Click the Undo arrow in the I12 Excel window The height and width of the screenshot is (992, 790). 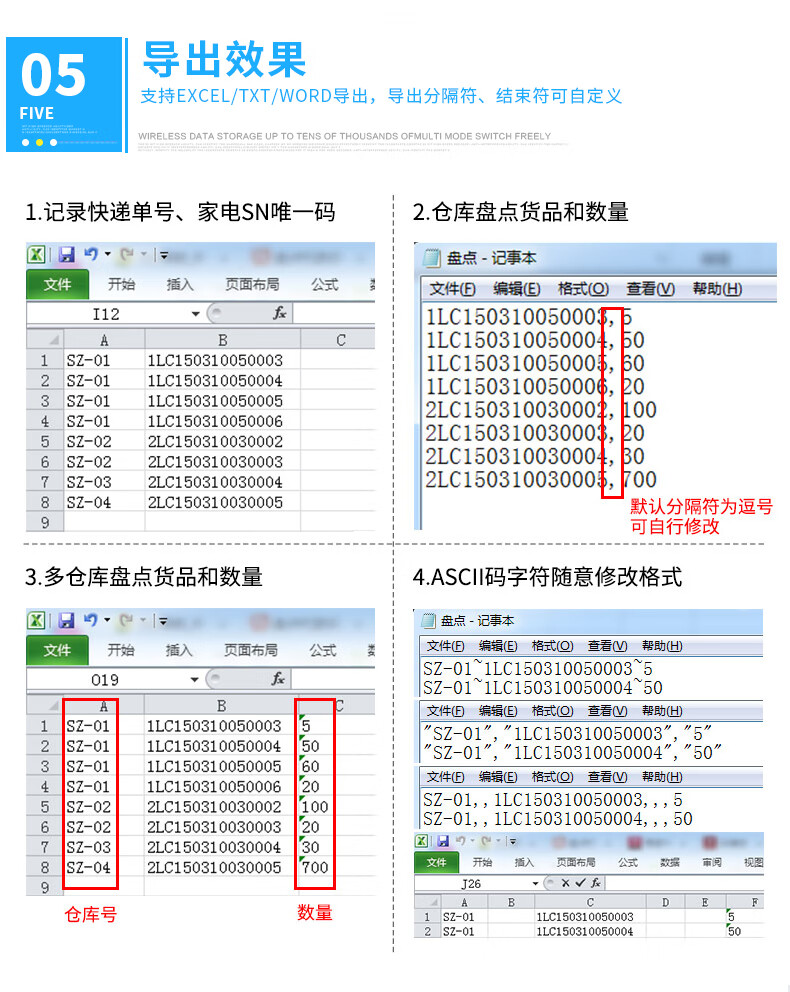91,255
